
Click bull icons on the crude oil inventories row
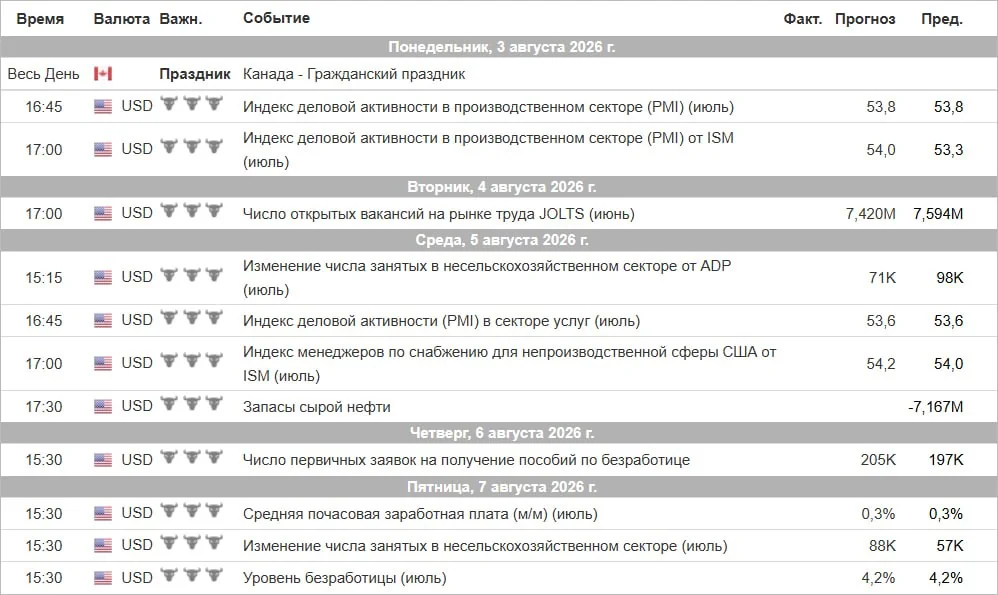[192, 404]
